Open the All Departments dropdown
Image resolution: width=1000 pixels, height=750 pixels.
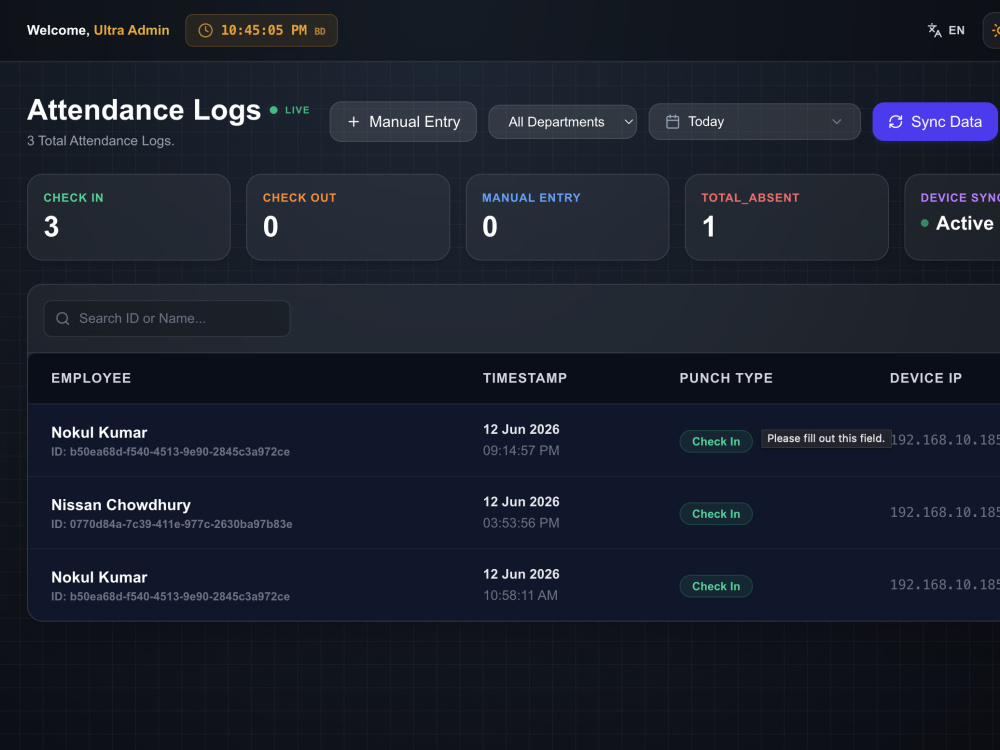[x=562, y=121]
